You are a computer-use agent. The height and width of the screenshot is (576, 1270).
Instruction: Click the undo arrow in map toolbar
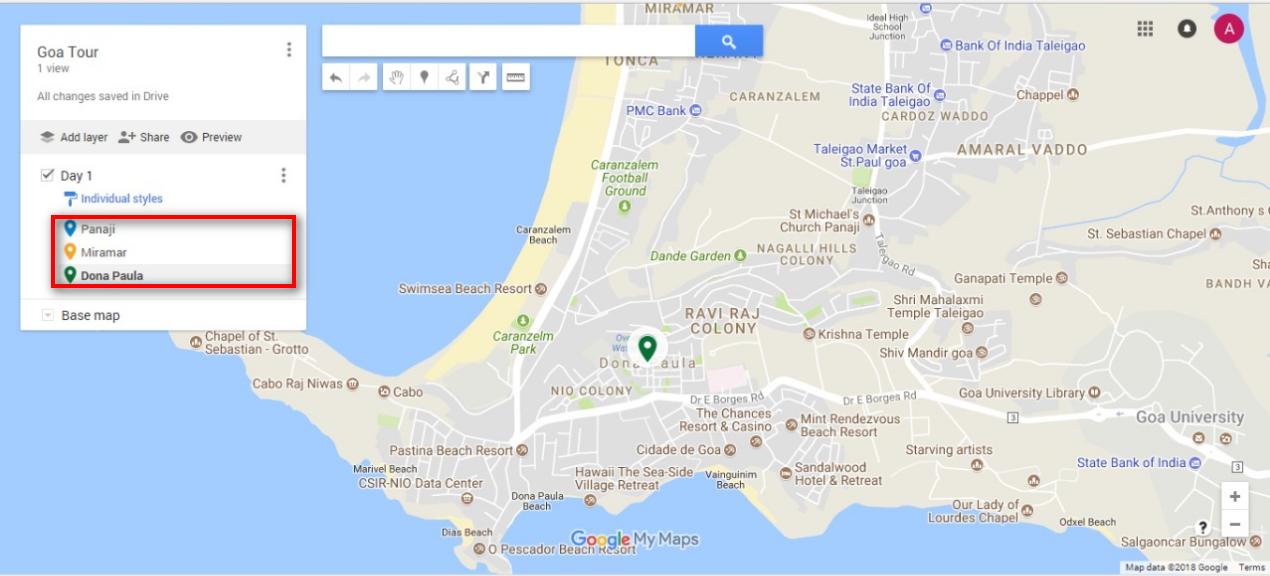[x=336, y=77]
